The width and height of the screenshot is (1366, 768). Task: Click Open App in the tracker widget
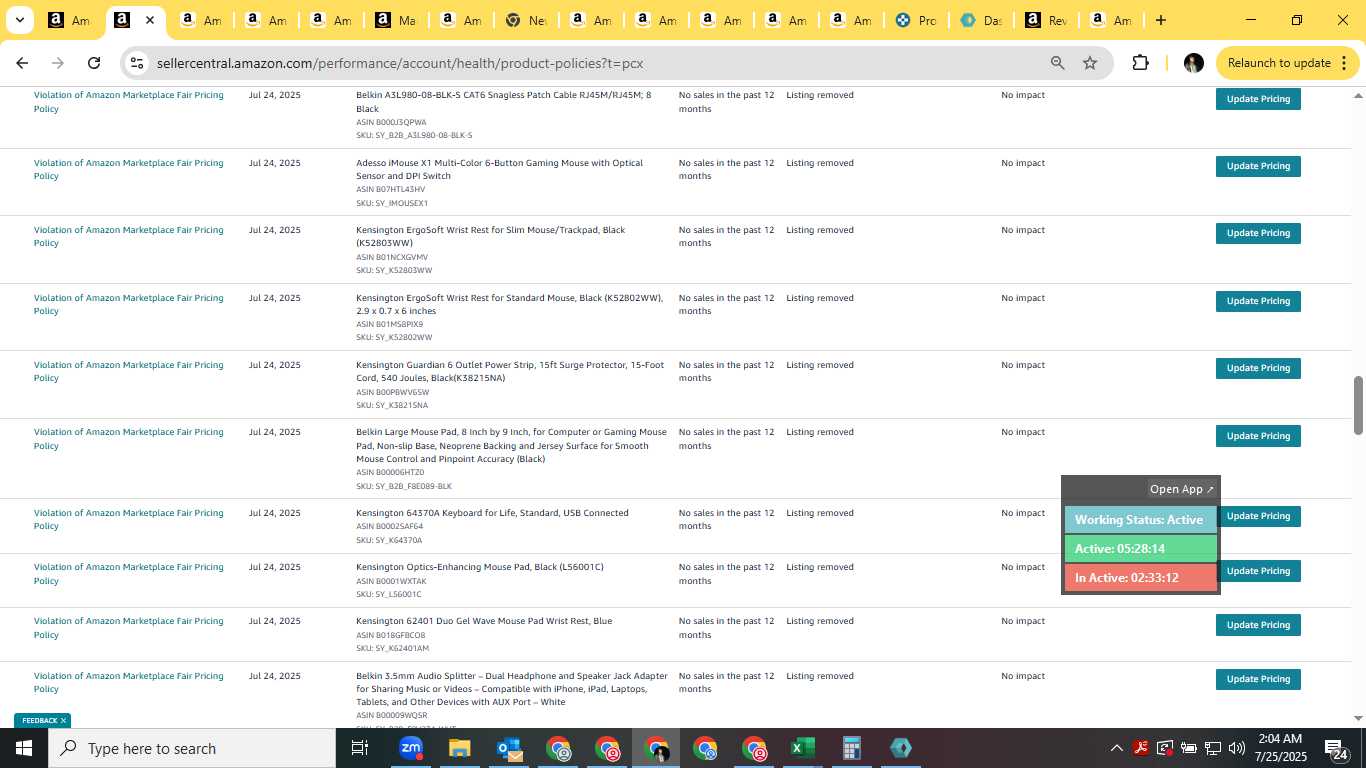[1181, 489]
